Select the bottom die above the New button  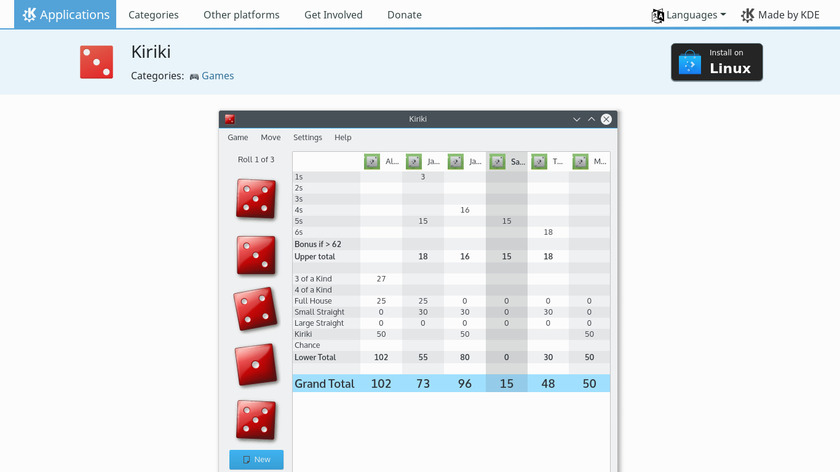pos(256,420)
